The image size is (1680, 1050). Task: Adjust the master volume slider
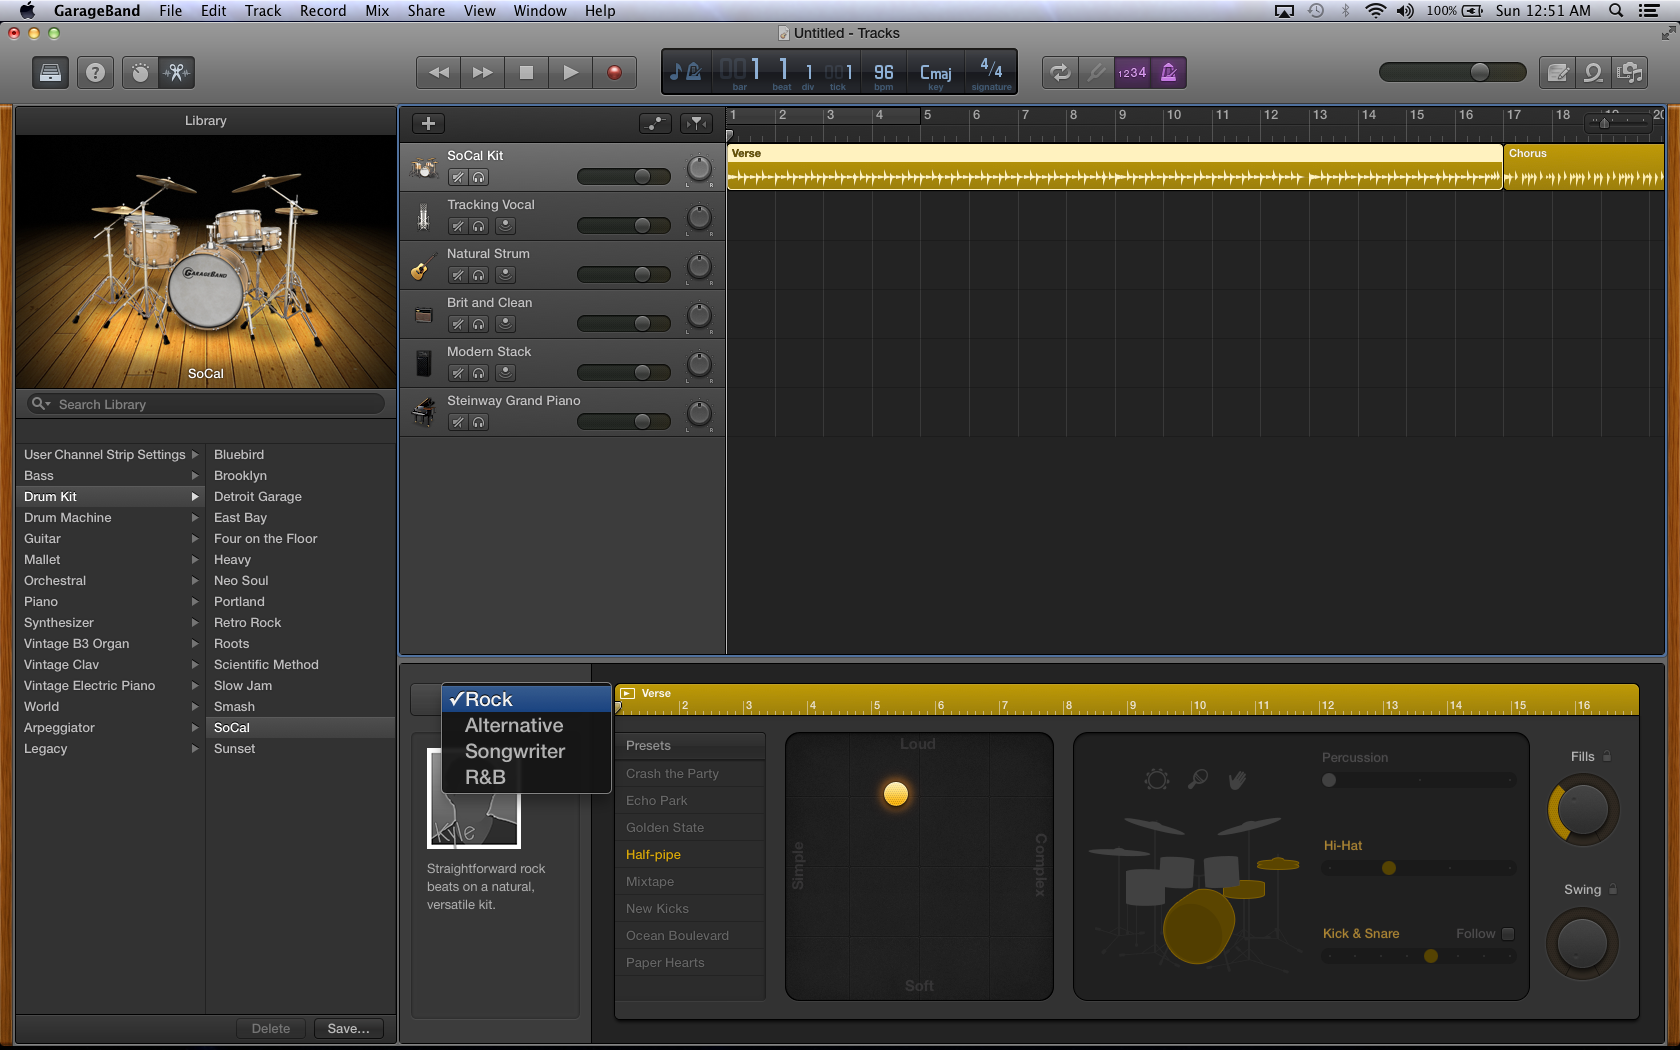coord(1452,72)
